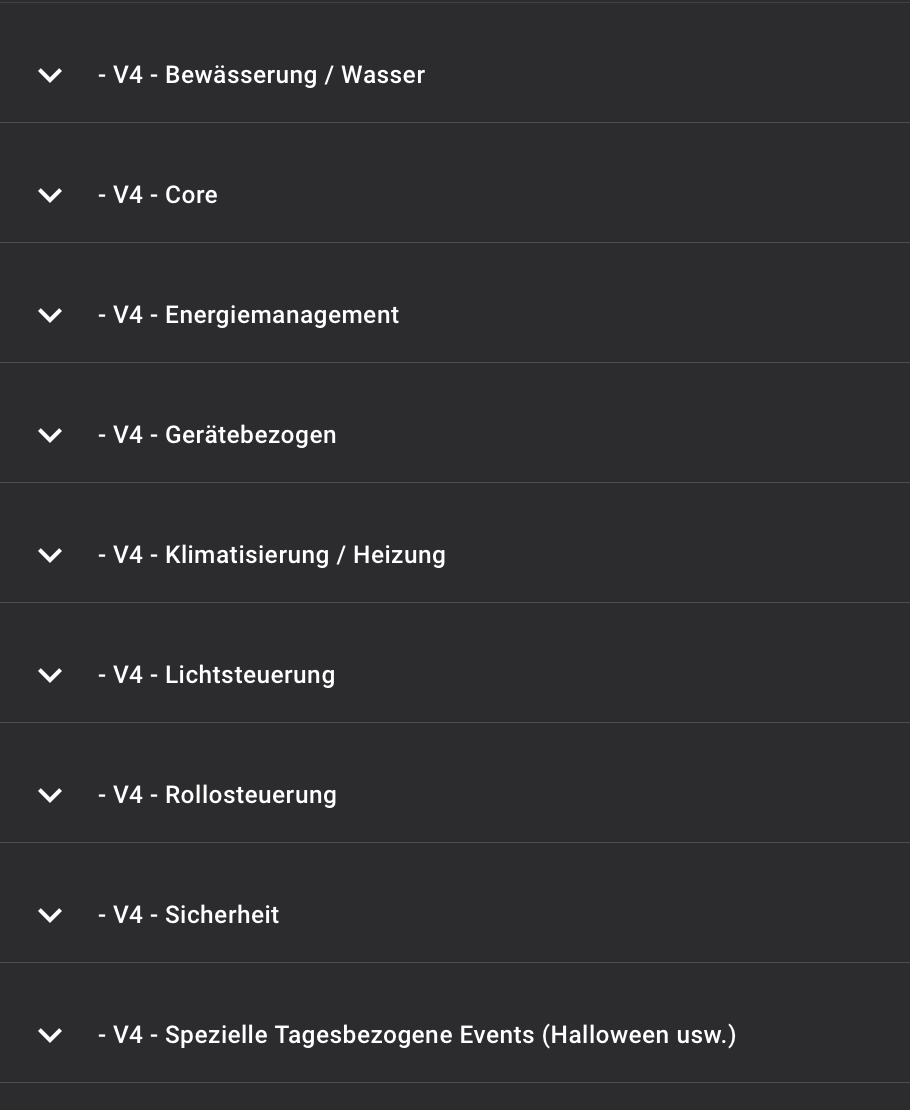Open the V4 - Sicherheit chevron icon
910x1110 pixels.
[x=51, y=915]
